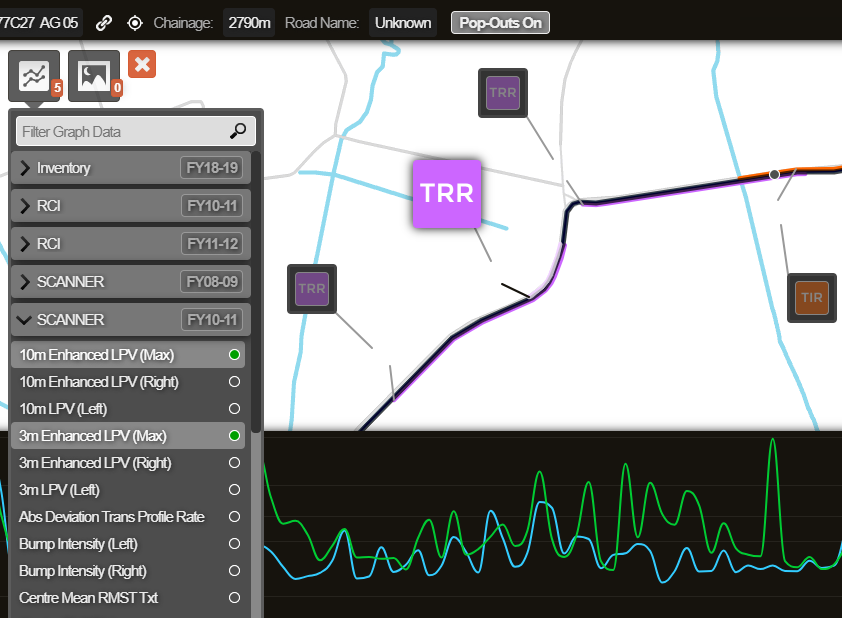Click the Unknown road name field

point(403,23)
